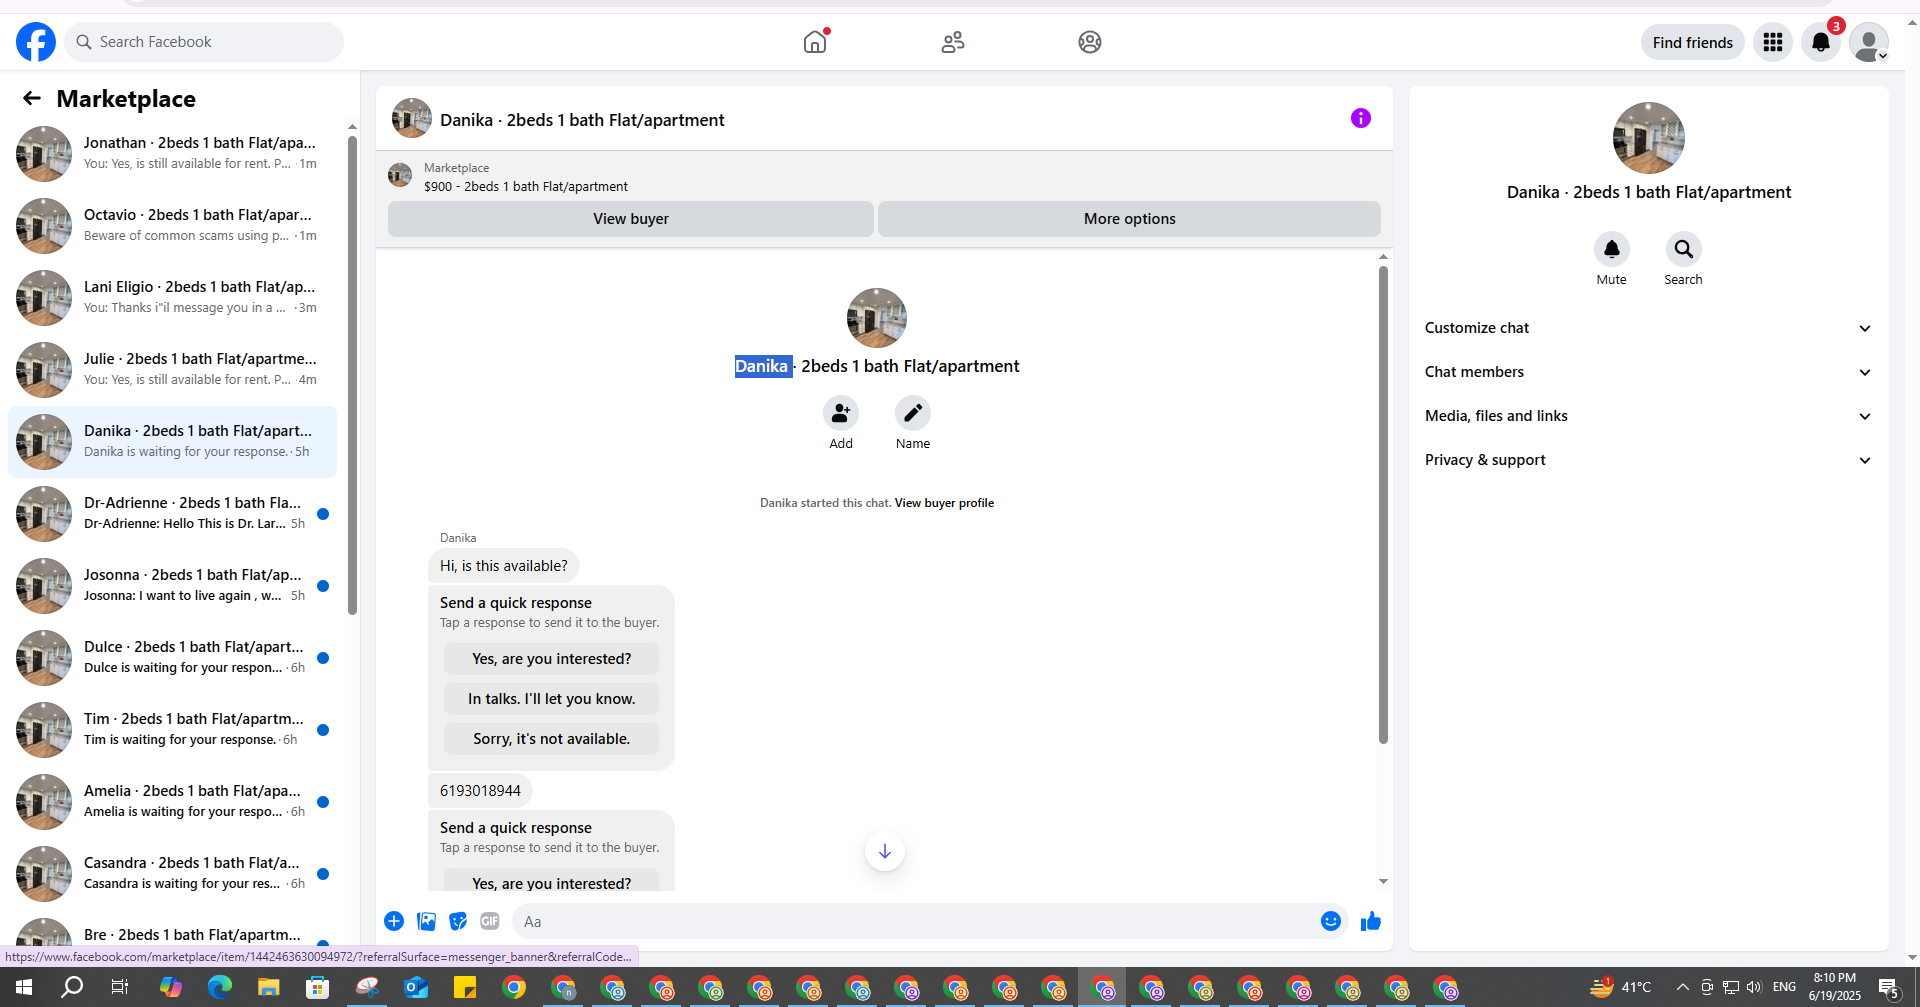The image size is (1920, 1007).
Task: Send first quick reply 'Yes, are you interested?'
Action: coord(552,659)
